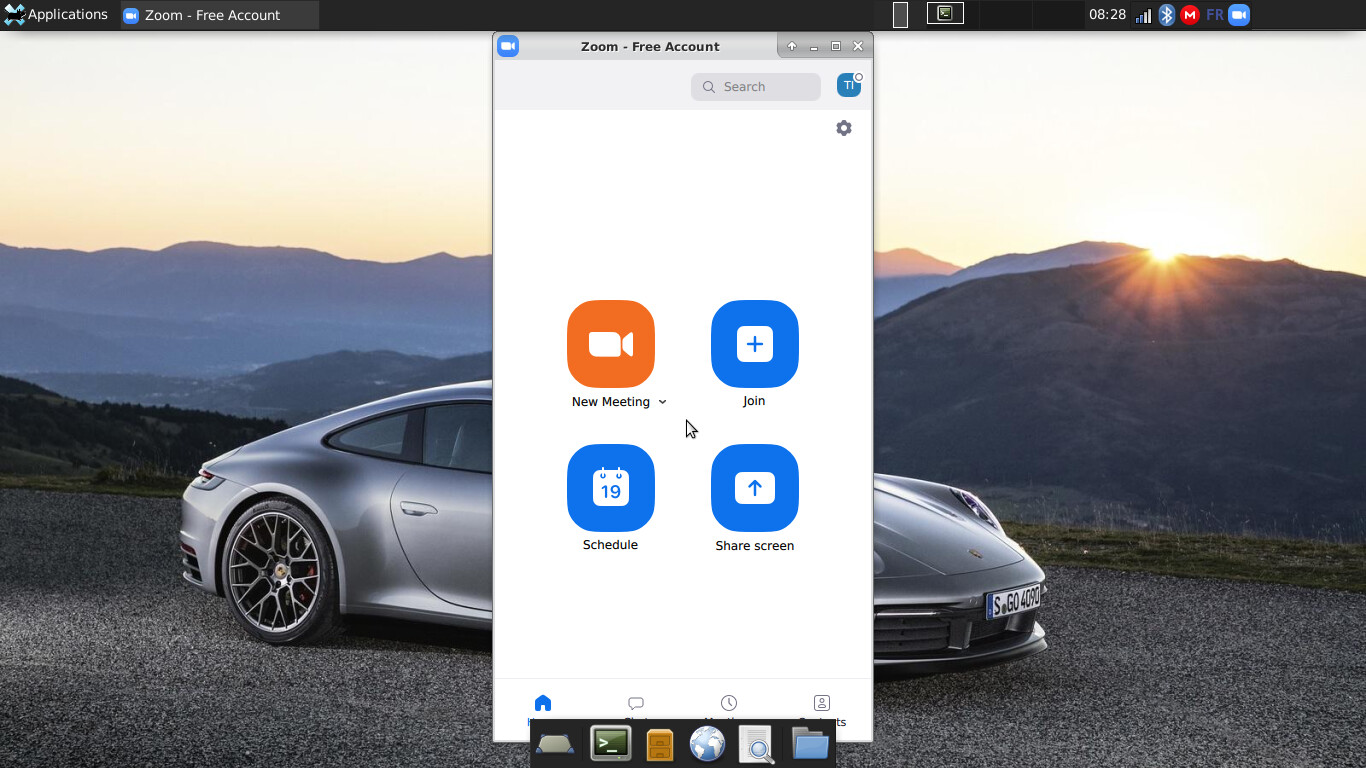This screenshot has width=1366, height=768.
Task: Open Zoom settings gear icon
Action: click(844, 128)
